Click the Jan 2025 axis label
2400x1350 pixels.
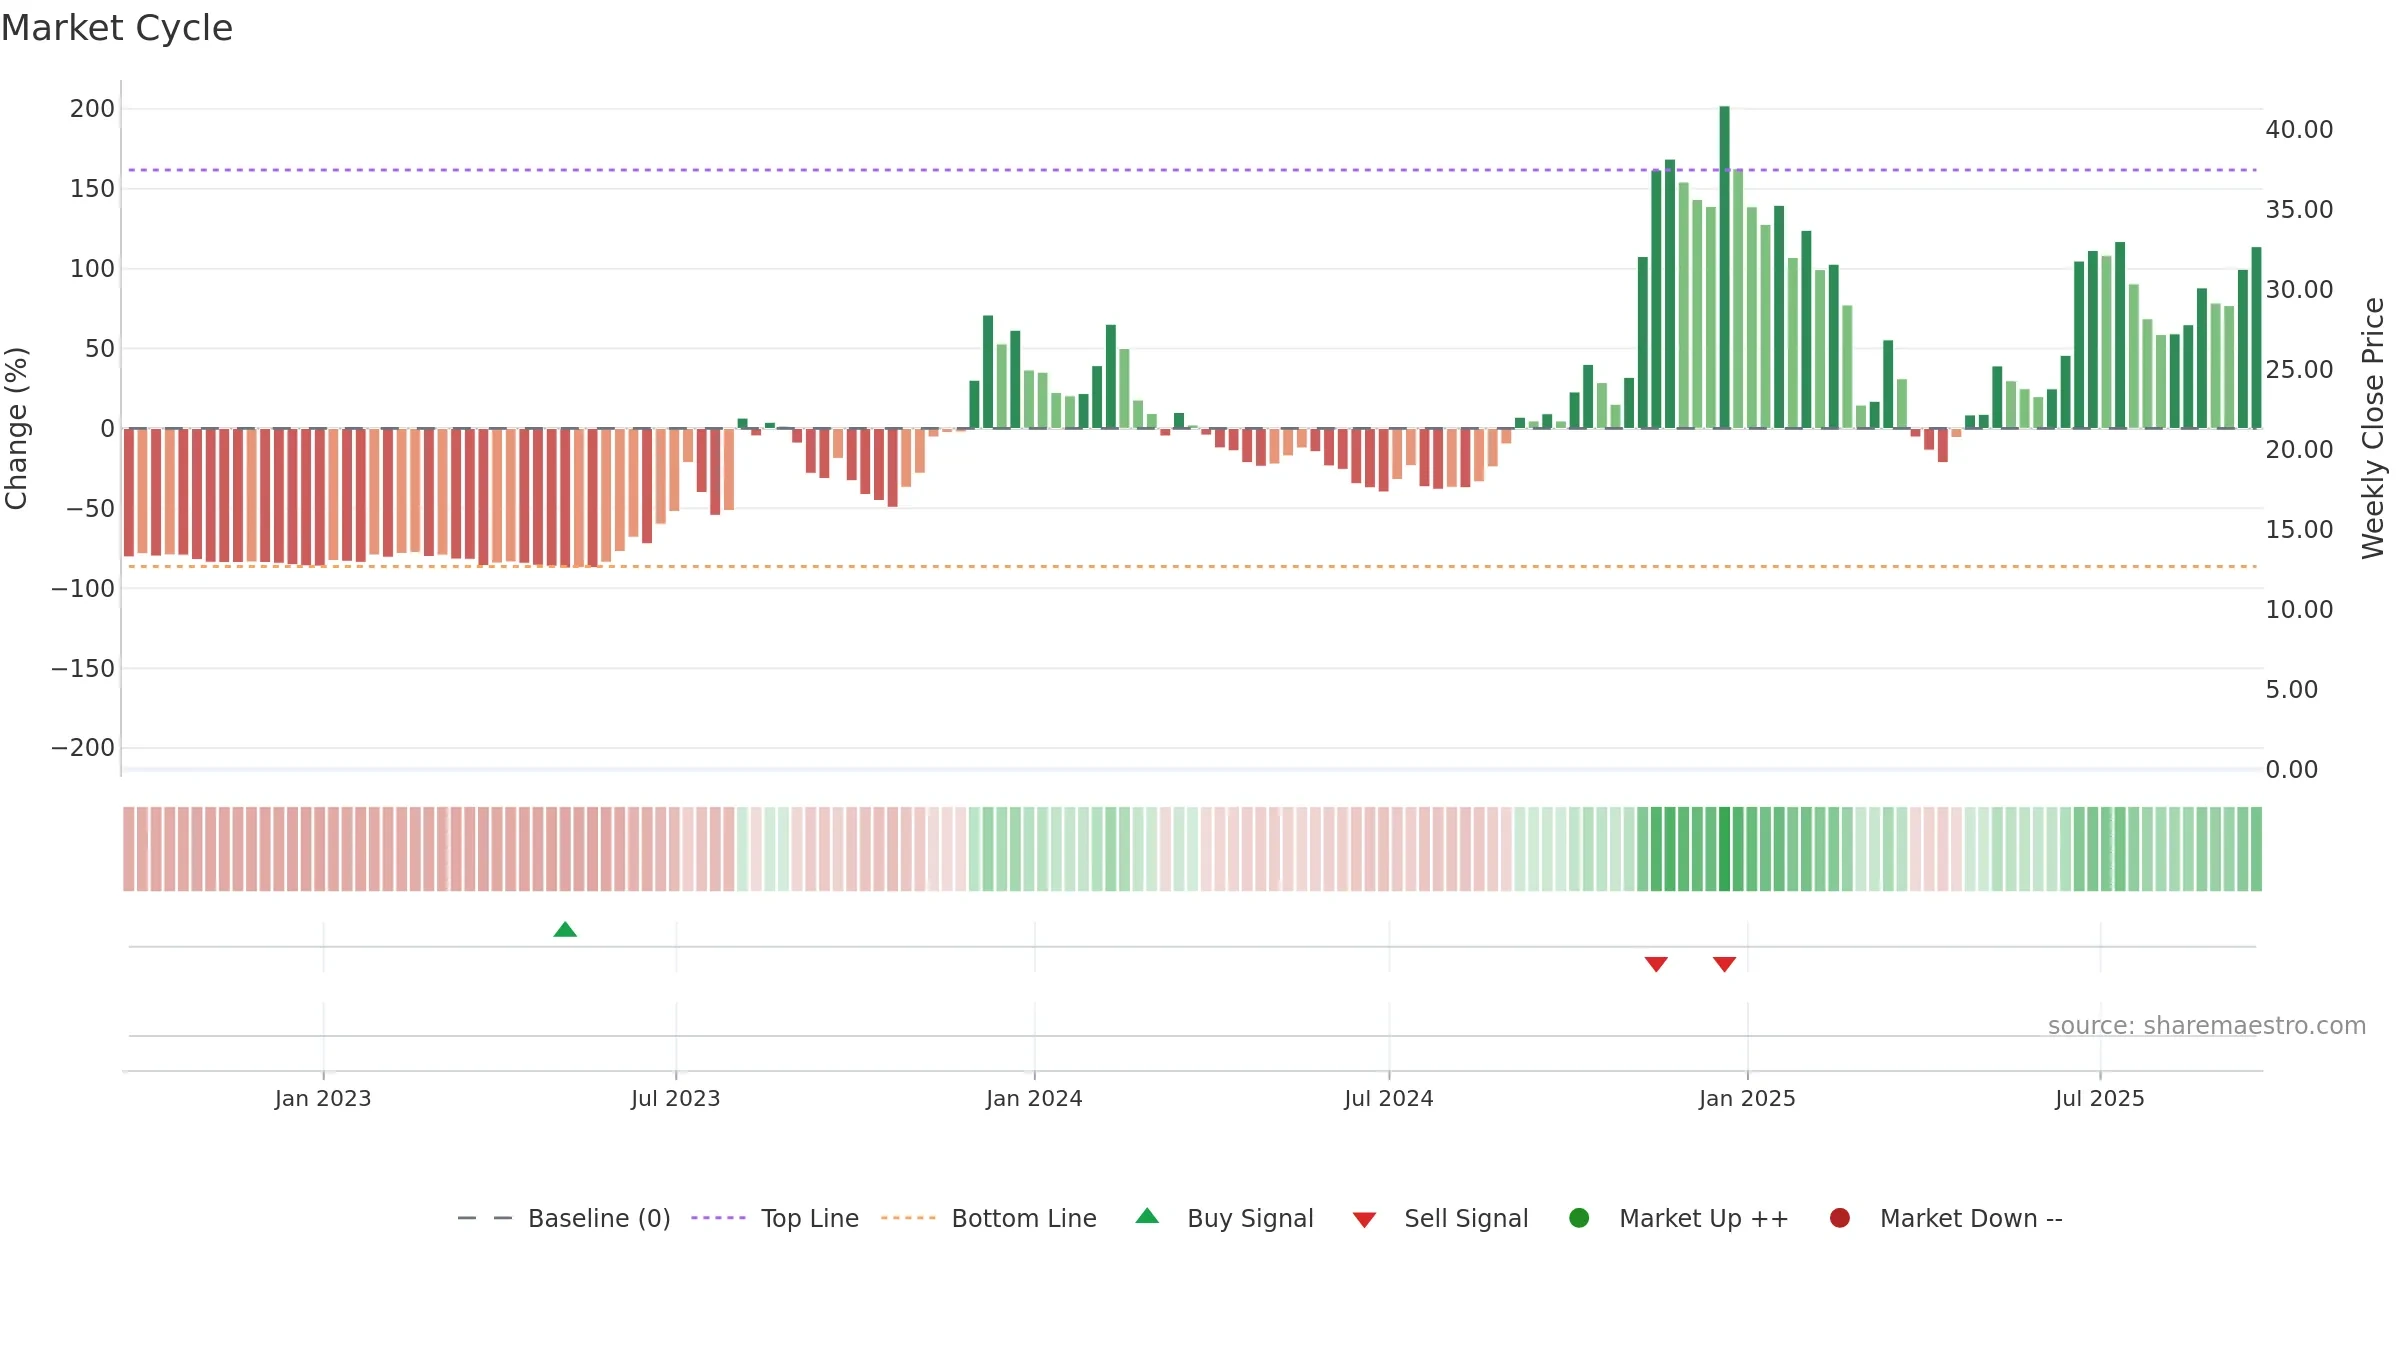coord(1747,1098)
